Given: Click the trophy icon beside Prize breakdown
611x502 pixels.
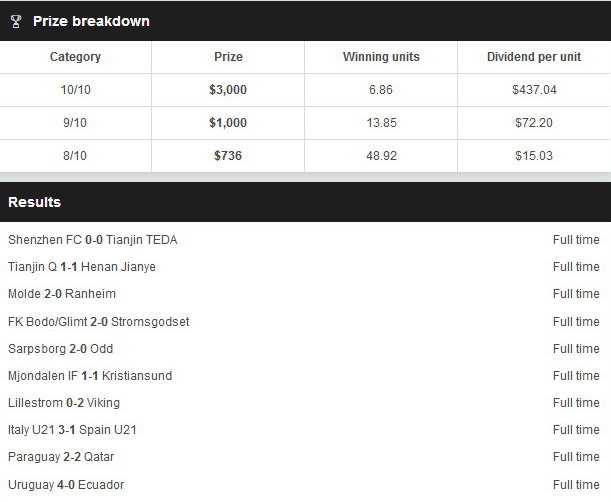Looking at the screenshot, I should coord(16,21).
